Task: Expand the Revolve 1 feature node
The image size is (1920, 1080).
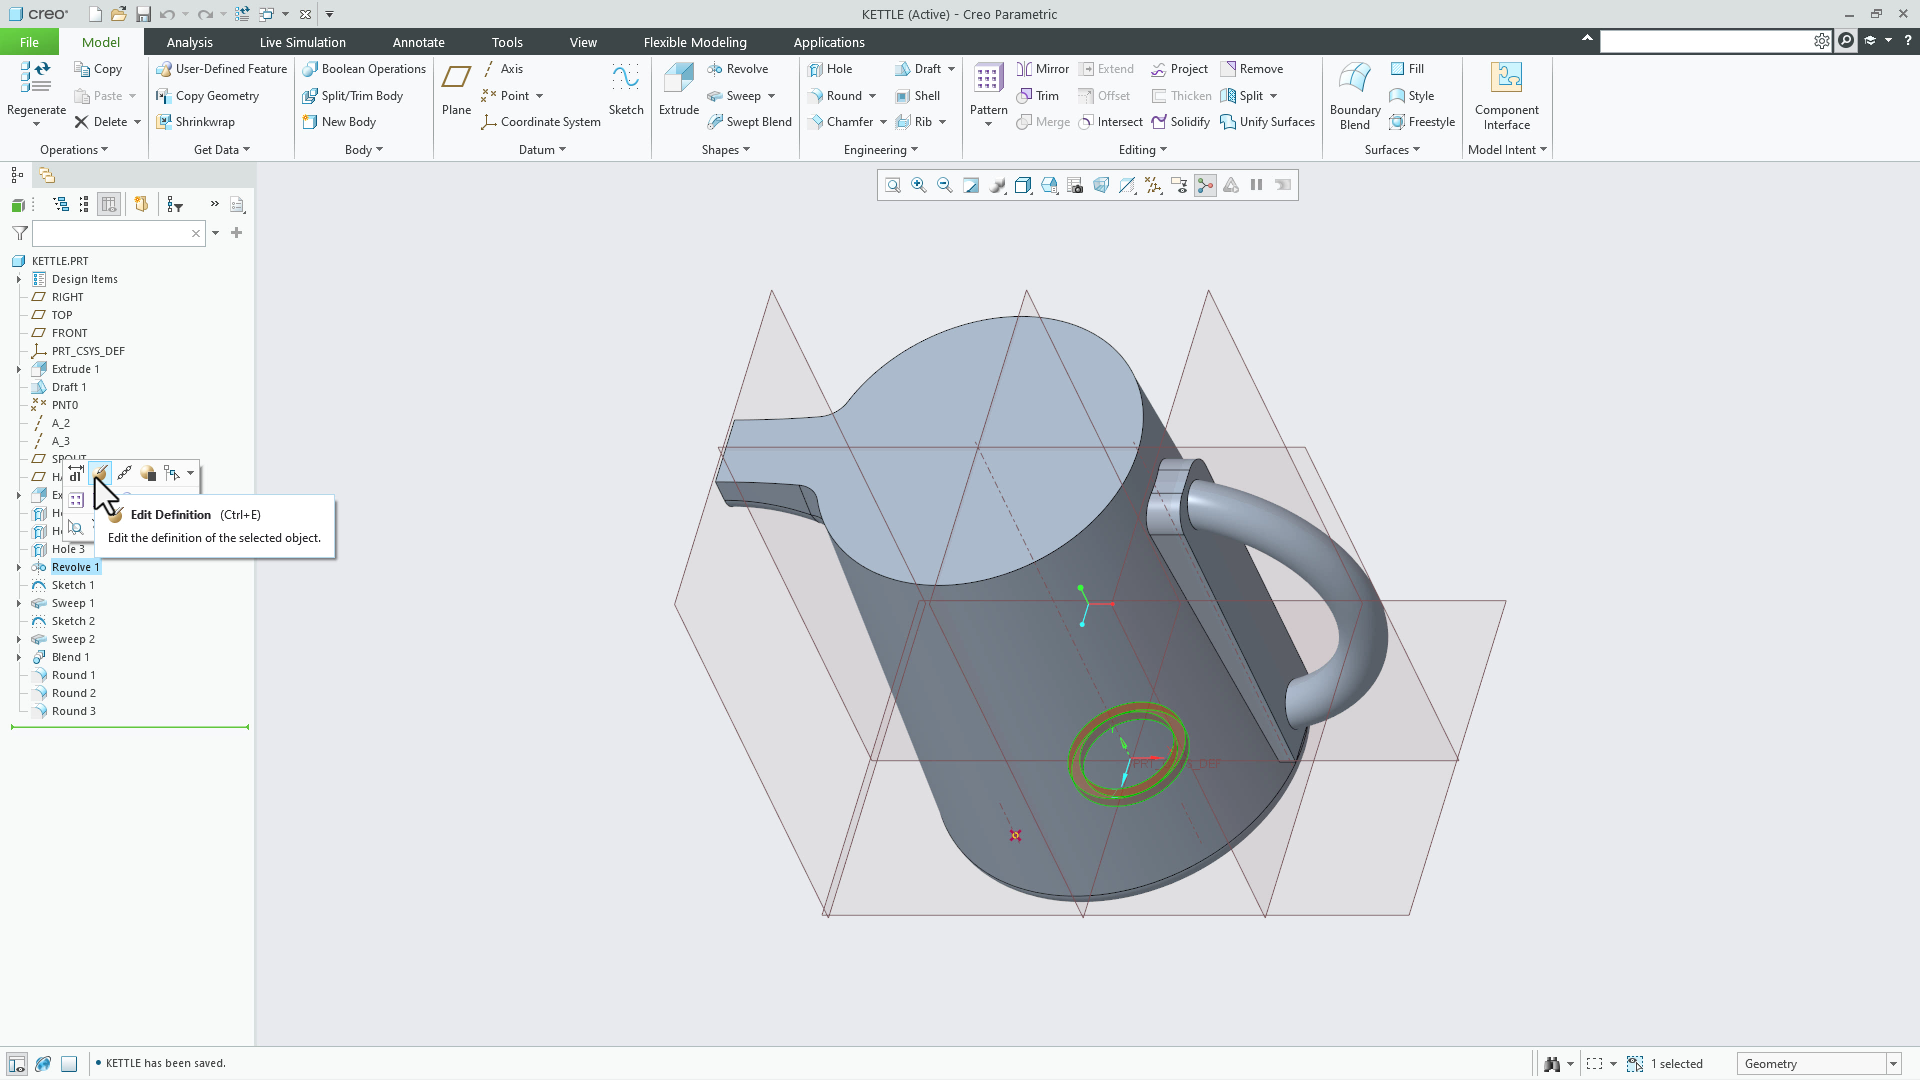Action: point(18,567)
